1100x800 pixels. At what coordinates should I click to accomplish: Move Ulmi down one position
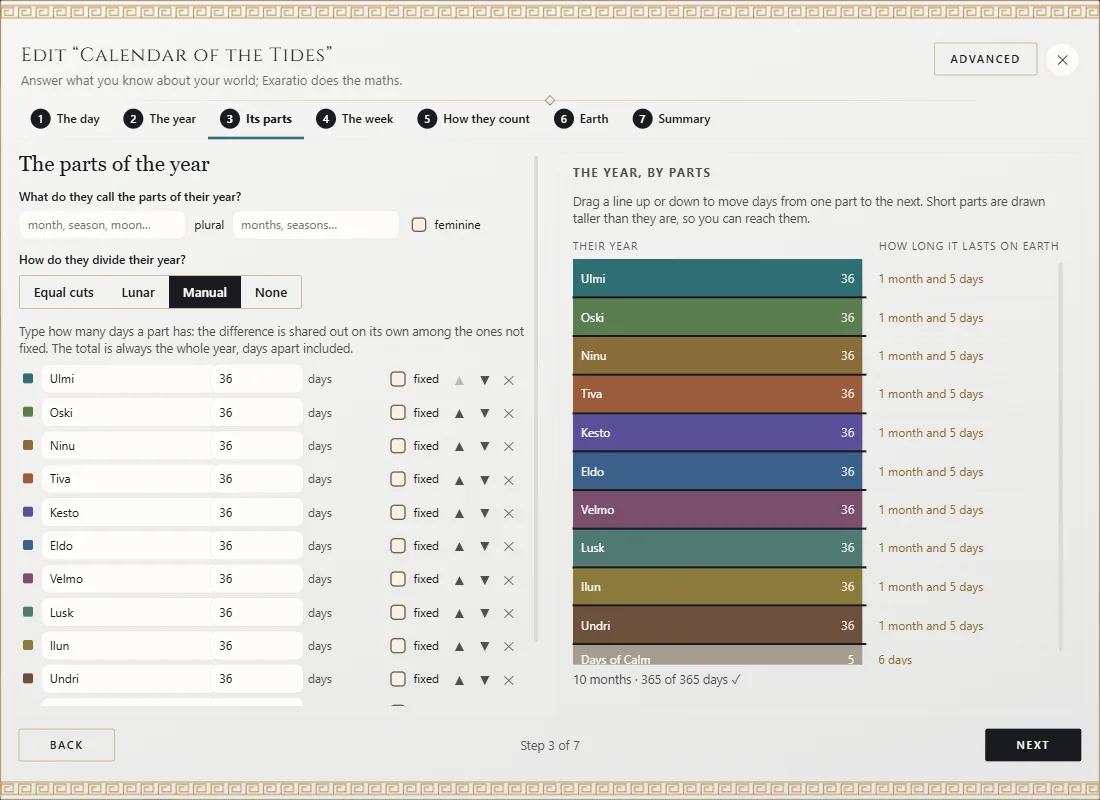point(485,380)
